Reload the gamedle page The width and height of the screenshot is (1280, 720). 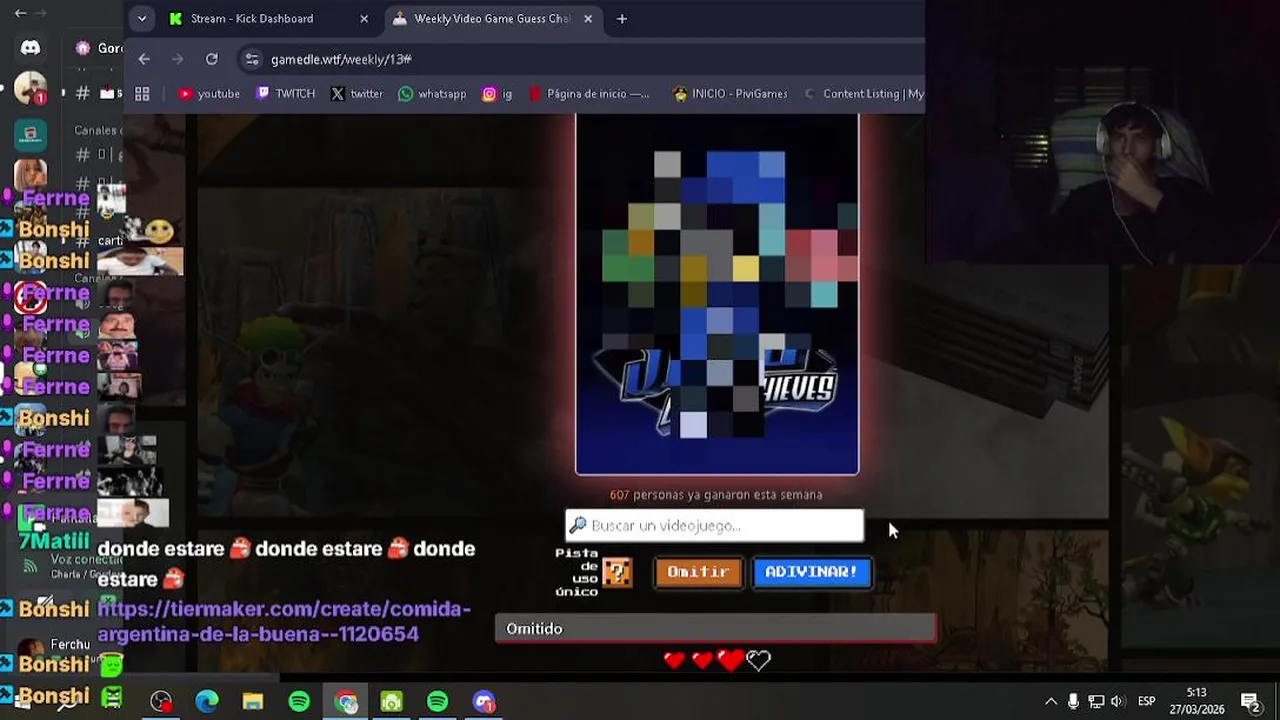[212, 59]
